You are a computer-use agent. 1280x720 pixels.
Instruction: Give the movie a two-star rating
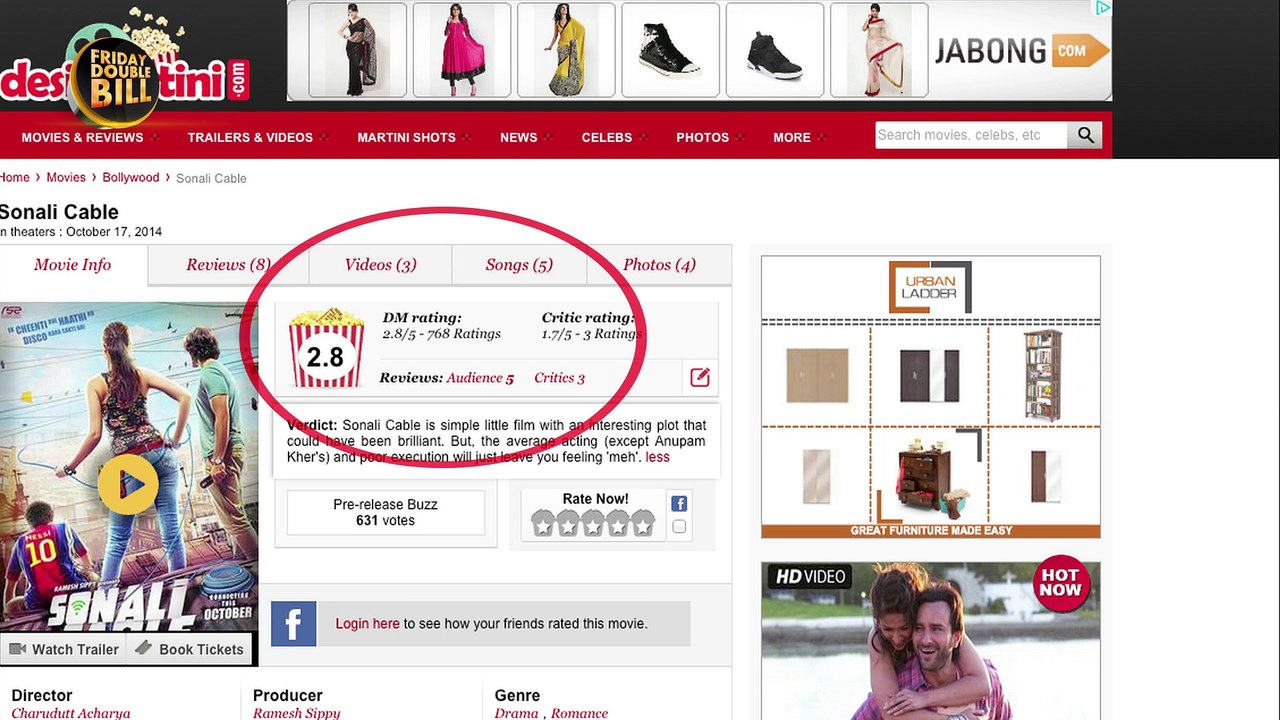tap(568, 523)
